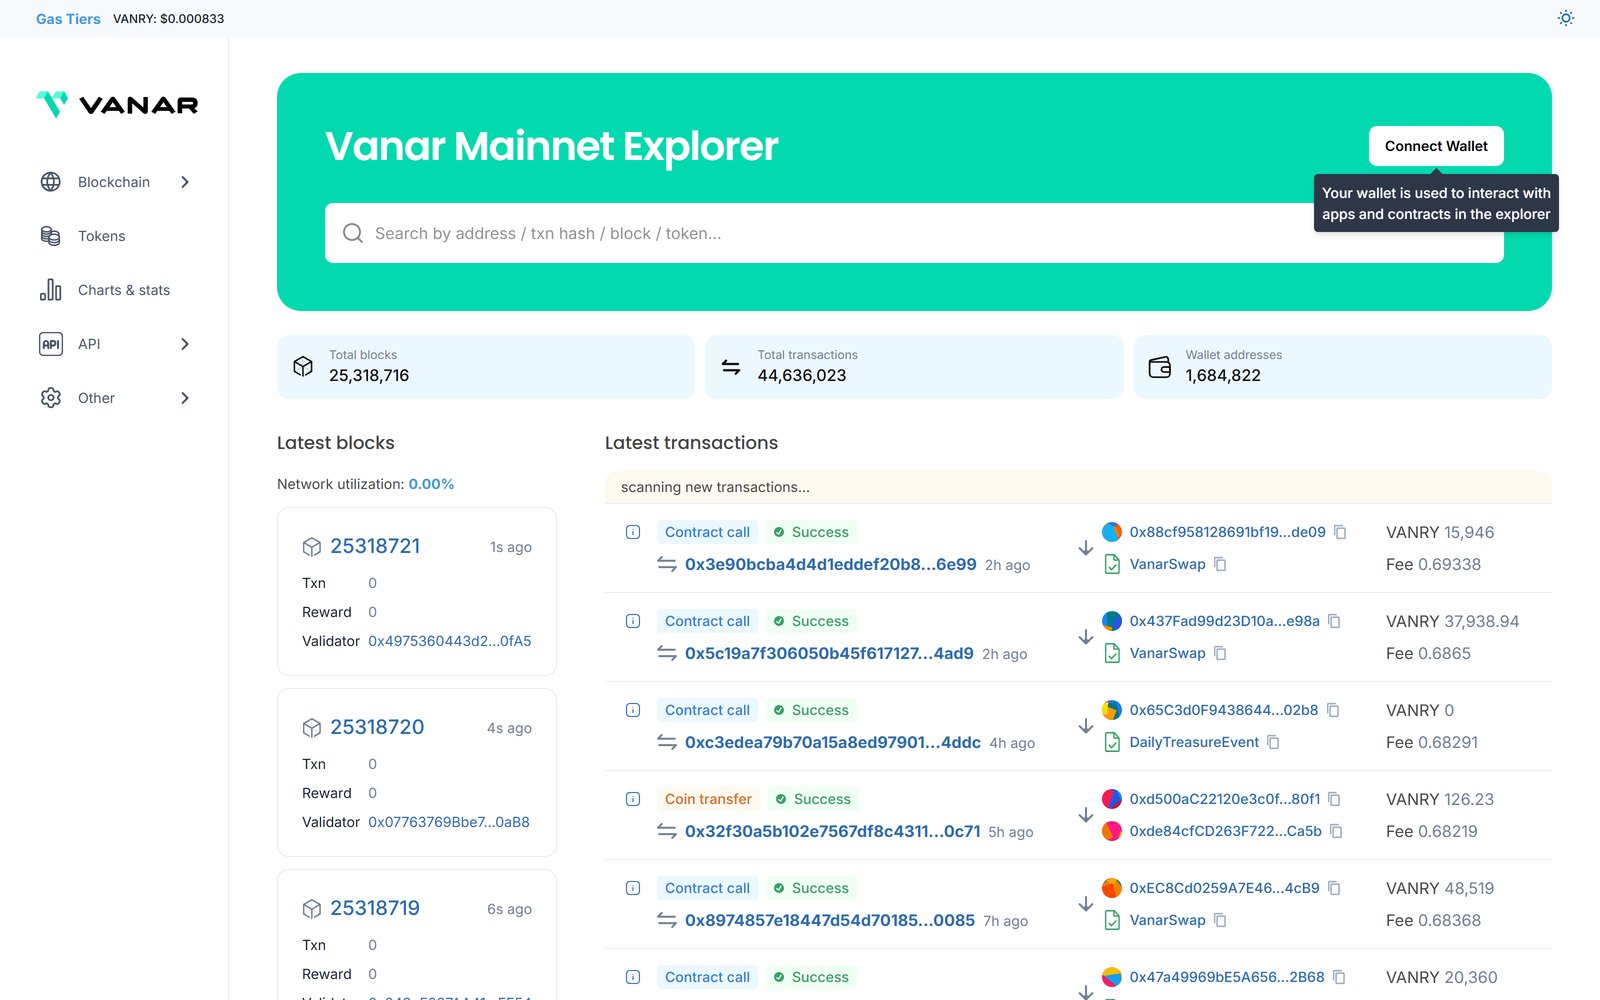Open address 0x88cf958128691bf19...de09
The image size is (1600, 1000).
1227,532
